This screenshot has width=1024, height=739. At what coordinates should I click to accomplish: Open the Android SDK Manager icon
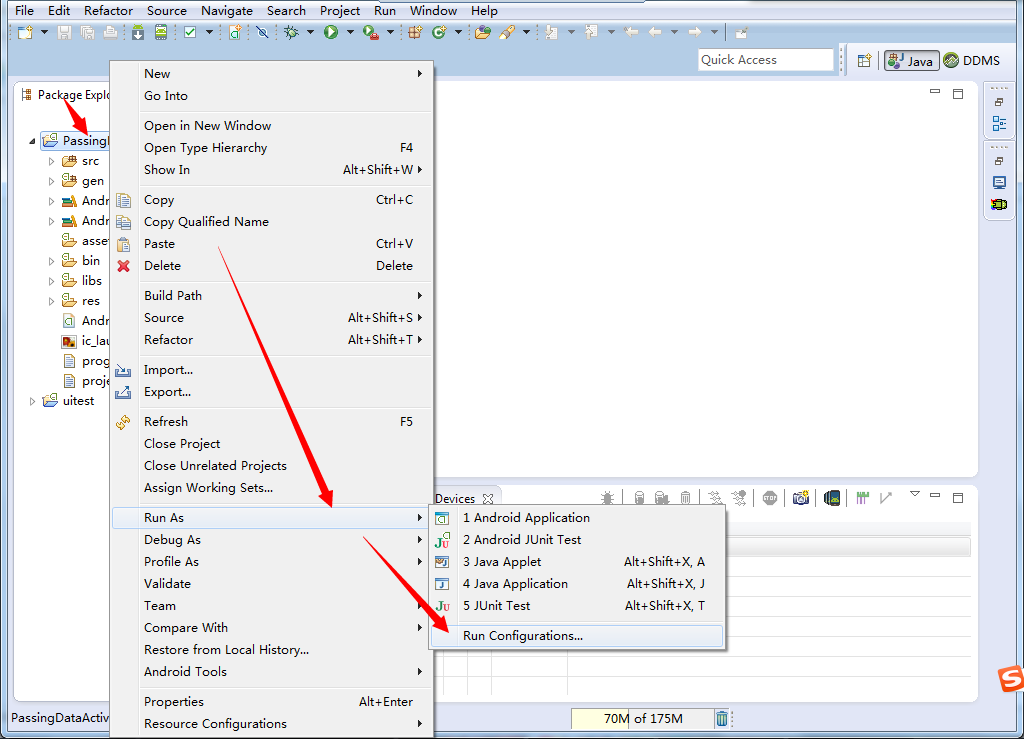pos(138,32)
